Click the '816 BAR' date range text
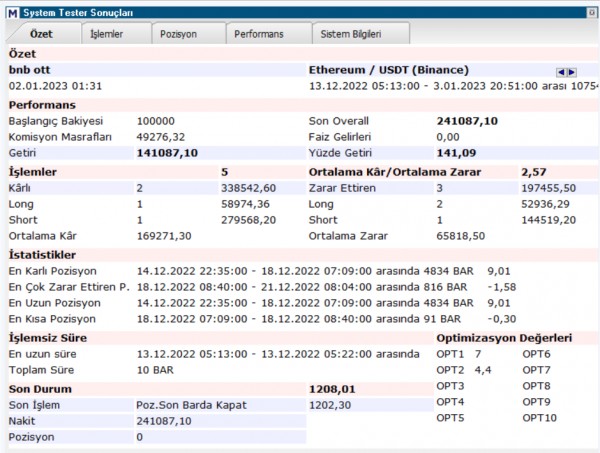This screenshot has width=600, height=453. [302, 287]
